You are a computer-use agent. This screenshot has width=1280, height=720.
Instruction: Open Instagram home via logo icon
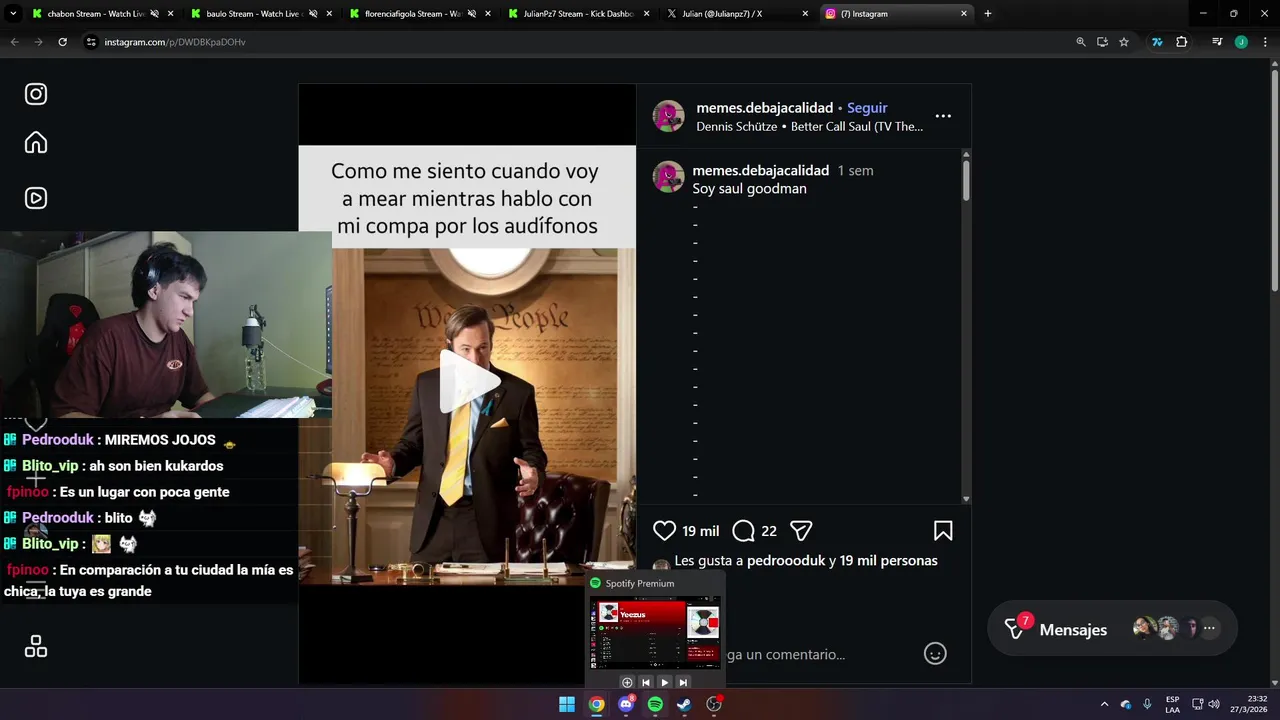pos(36,94)
